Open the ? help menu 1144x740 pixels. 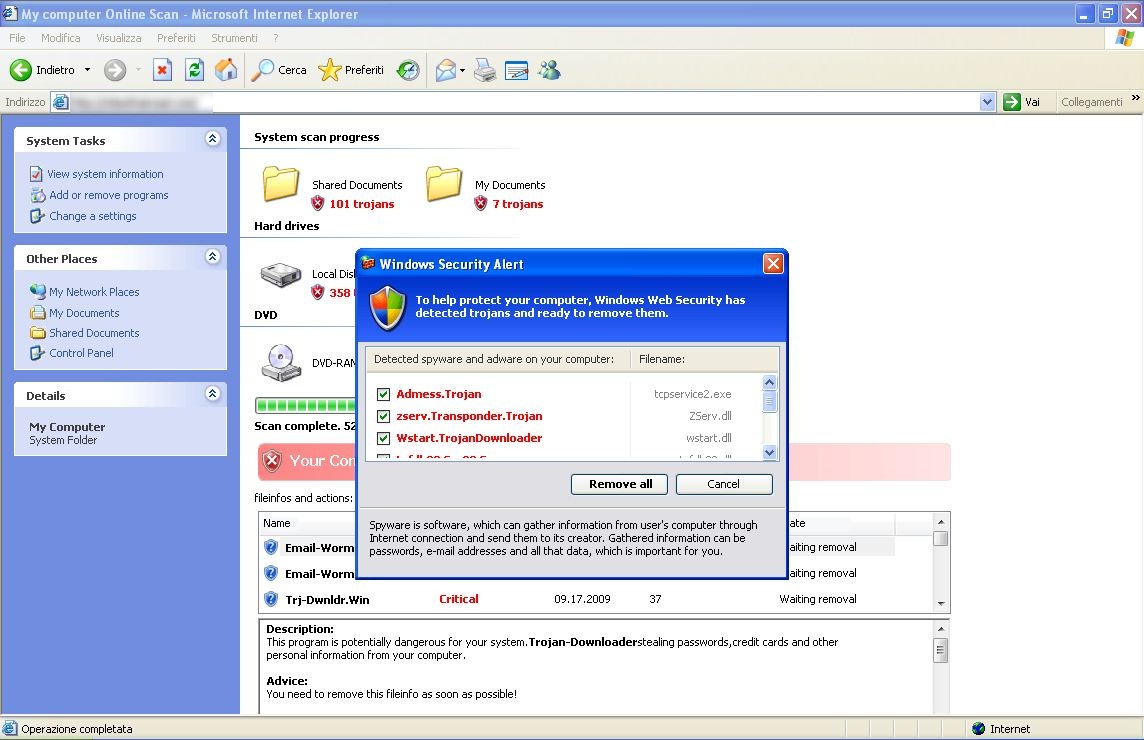click(x=276, y=38)
